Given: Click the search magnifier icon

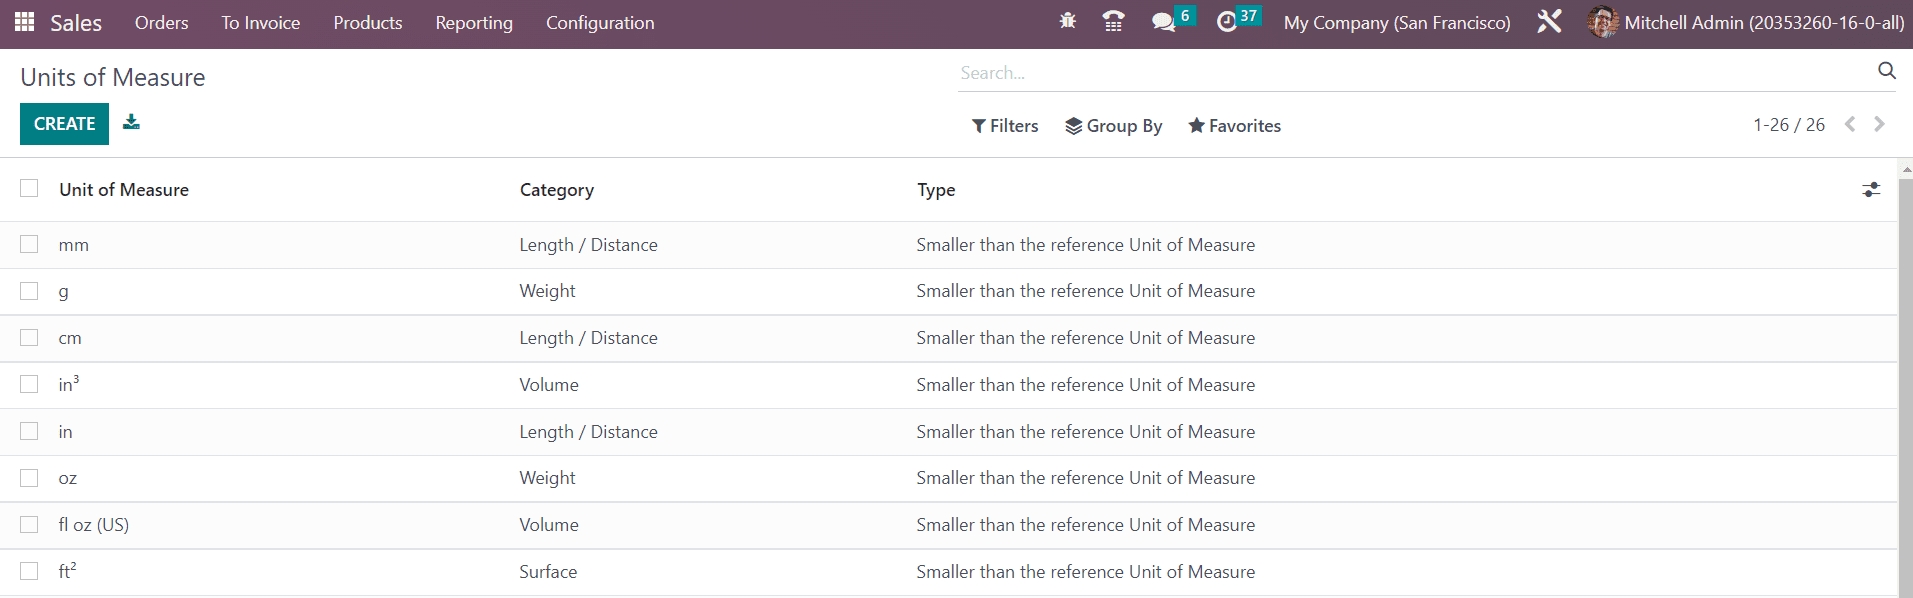Looking at the screenshot, I should (x=1886, y=70).
